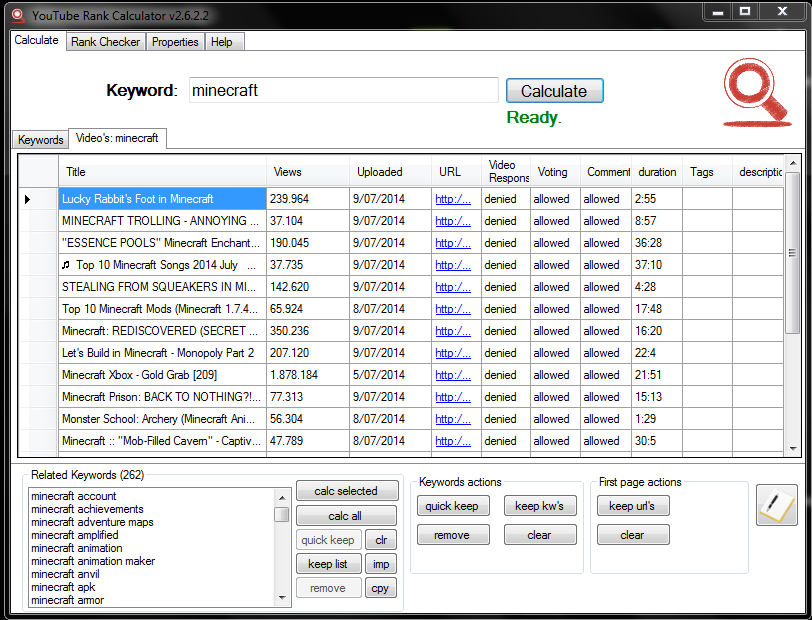Open URL link for Lucky Rabbit's Foot row

coord(453,199)
